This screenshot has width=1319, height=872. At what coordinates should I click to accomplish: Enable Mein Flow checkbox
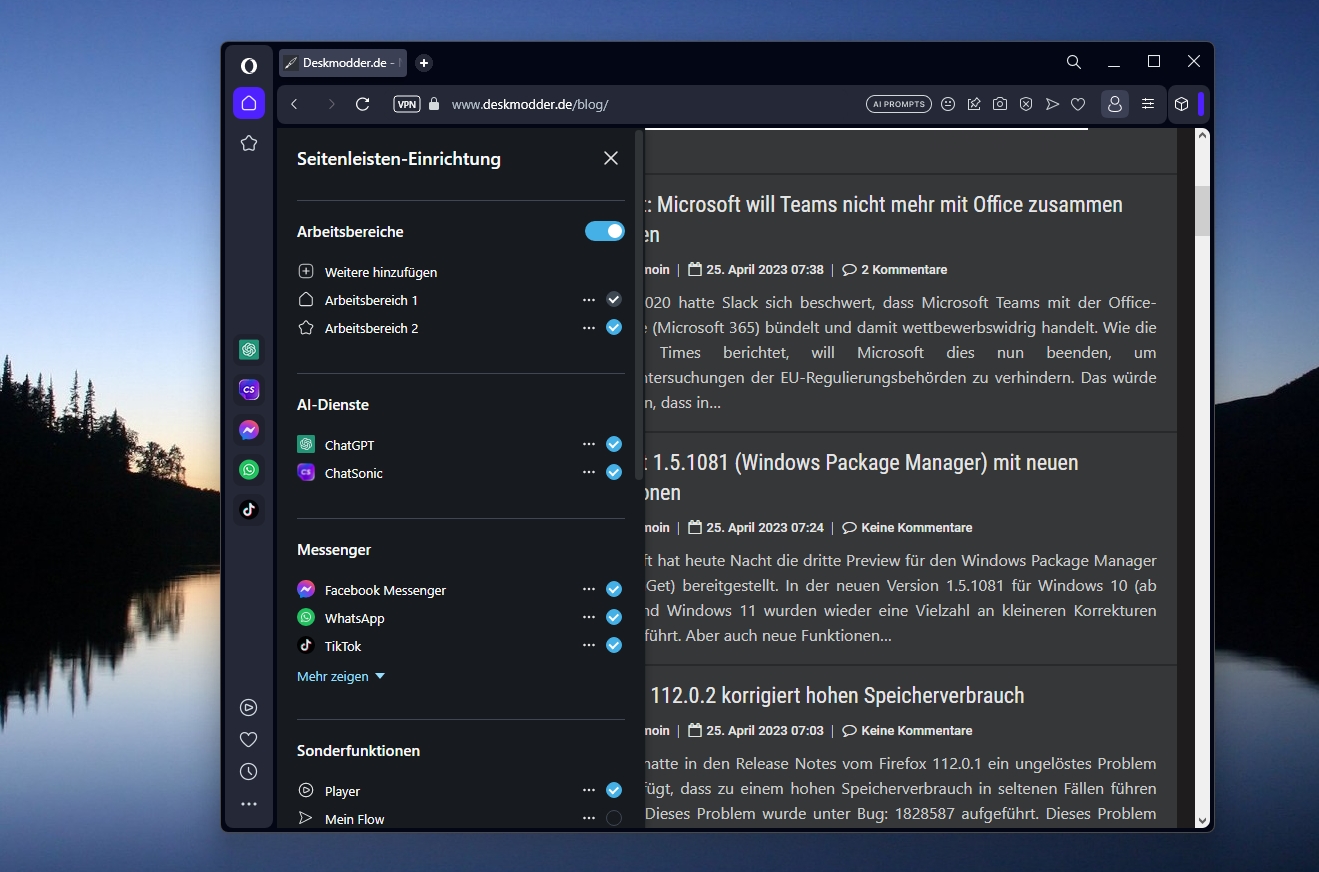coord(614,818)
